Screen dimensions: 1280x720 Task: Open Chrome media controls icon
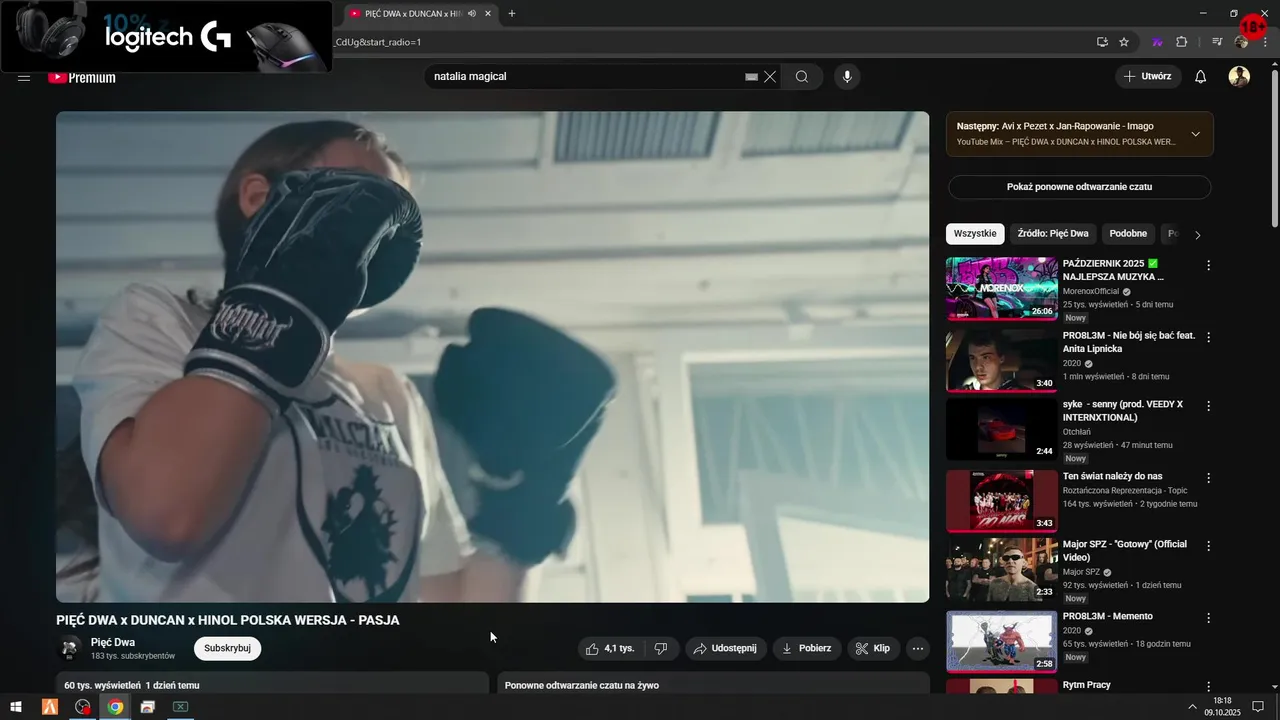[x=1217, y=42]
